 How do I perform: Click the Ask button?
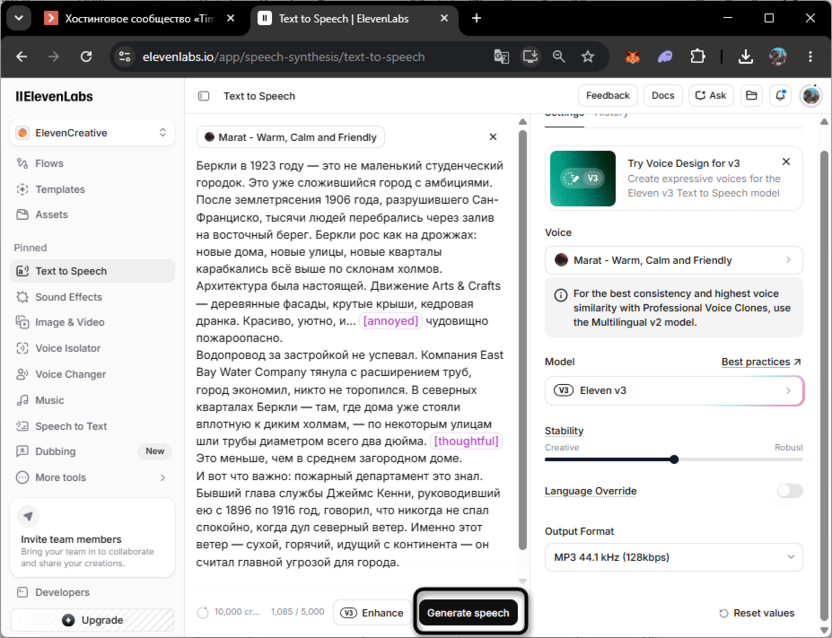point(711,96)
